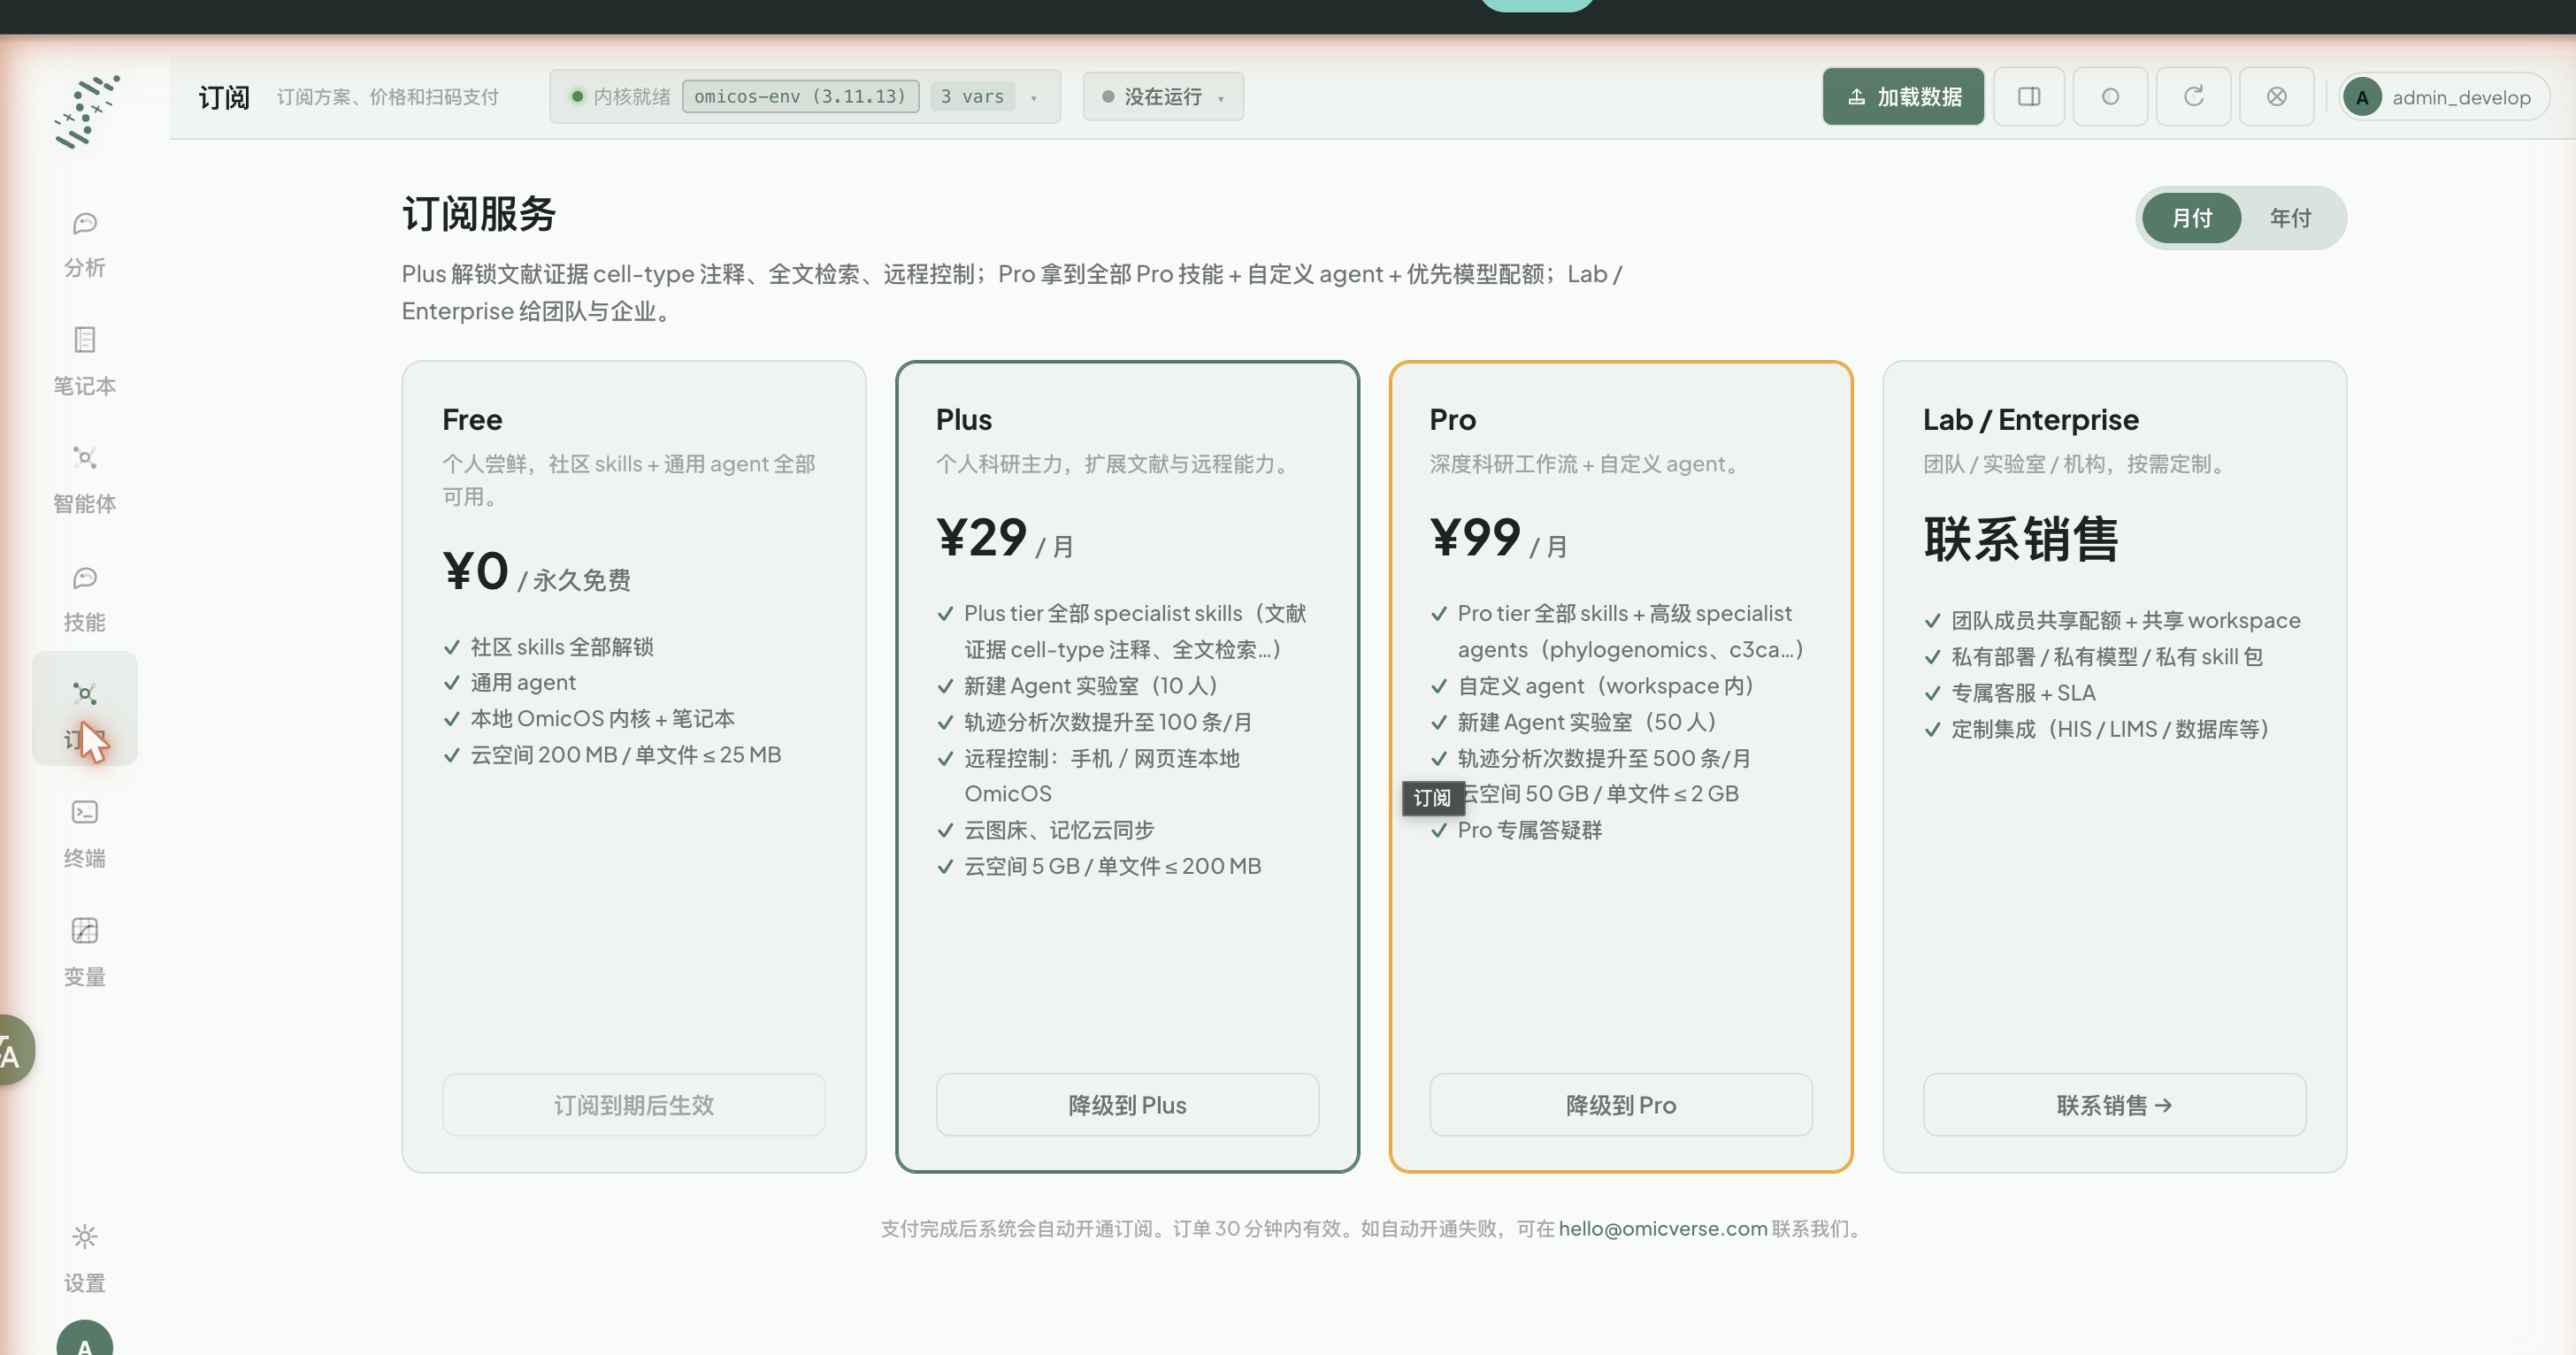Click 团队成员共享配额 + 共享 workspace line
The height and width of the screenshot is (1355, 2576).
2125,621
